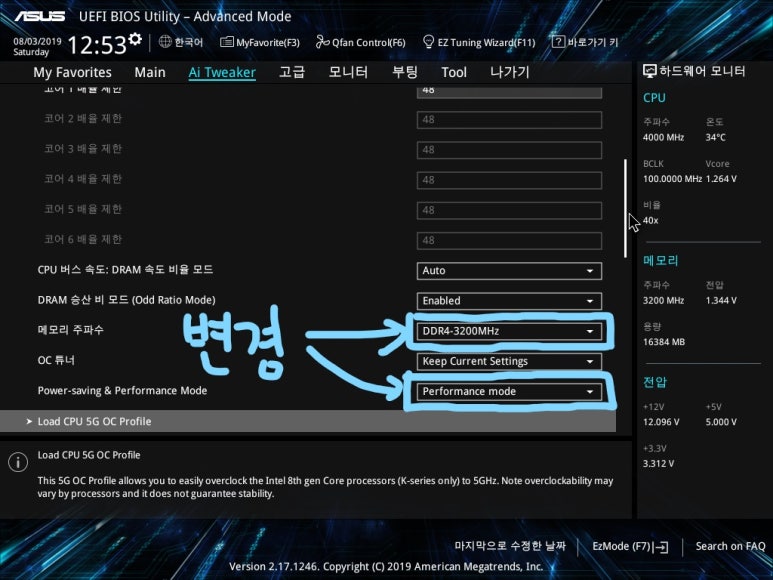Click CPU temperature 34°C value
The height and width of the screenshot is (580, 773).
(x=715, y=137)
